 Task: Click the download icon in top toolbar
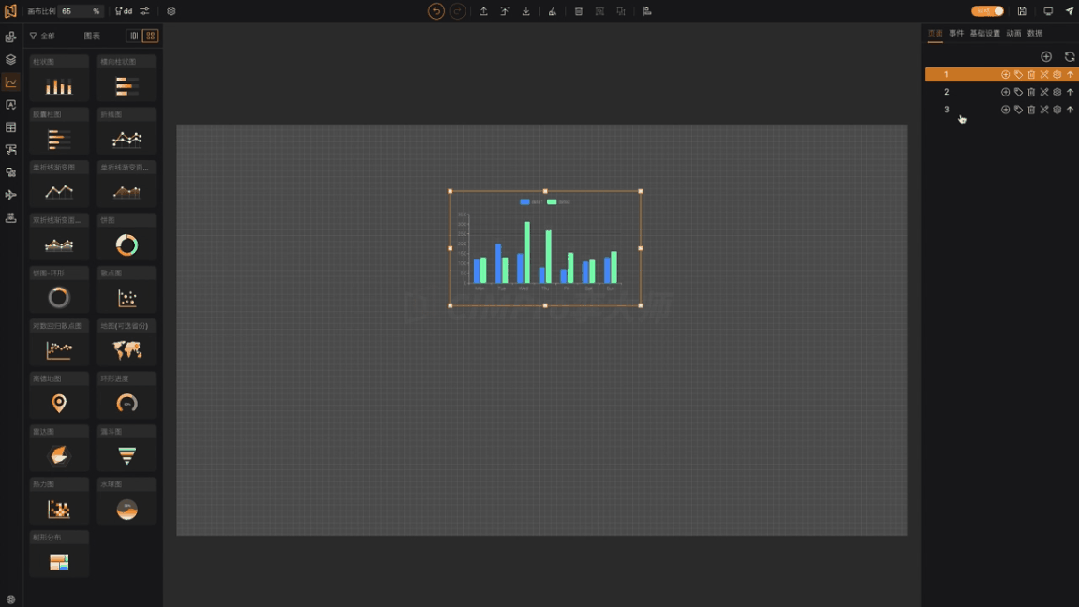tap(526, 11)
